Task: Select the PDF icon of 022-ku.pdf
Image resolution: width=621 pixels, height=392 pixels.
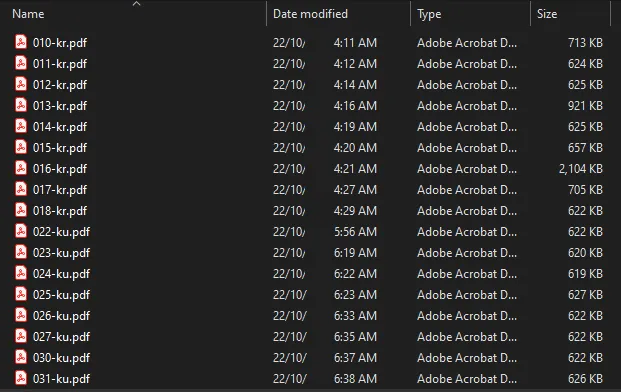Action: click(x=21, y=231)
